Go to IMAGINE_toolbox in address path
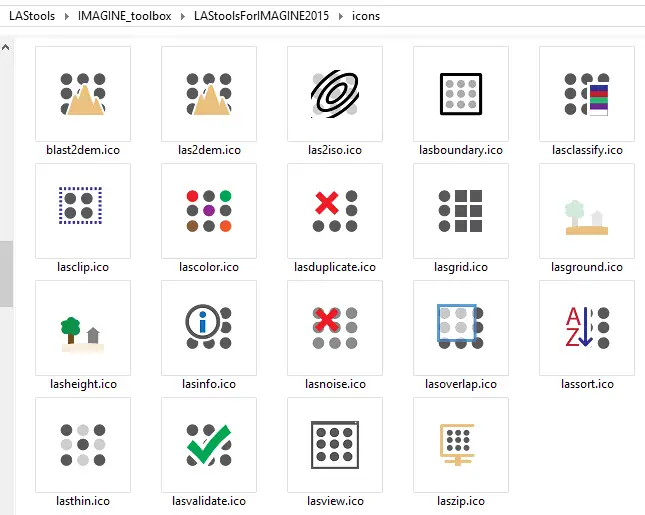The height and width of the screenshot is (515, 645). tap(125, 16)
